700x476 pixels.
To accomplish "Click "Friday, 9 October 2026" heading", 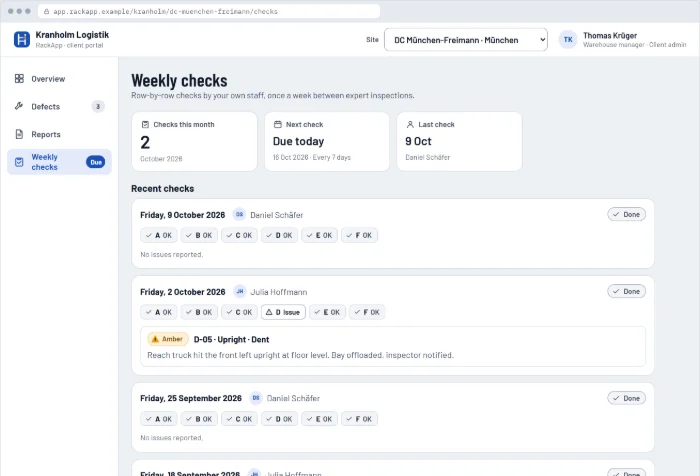I will (x=183, y=215).
